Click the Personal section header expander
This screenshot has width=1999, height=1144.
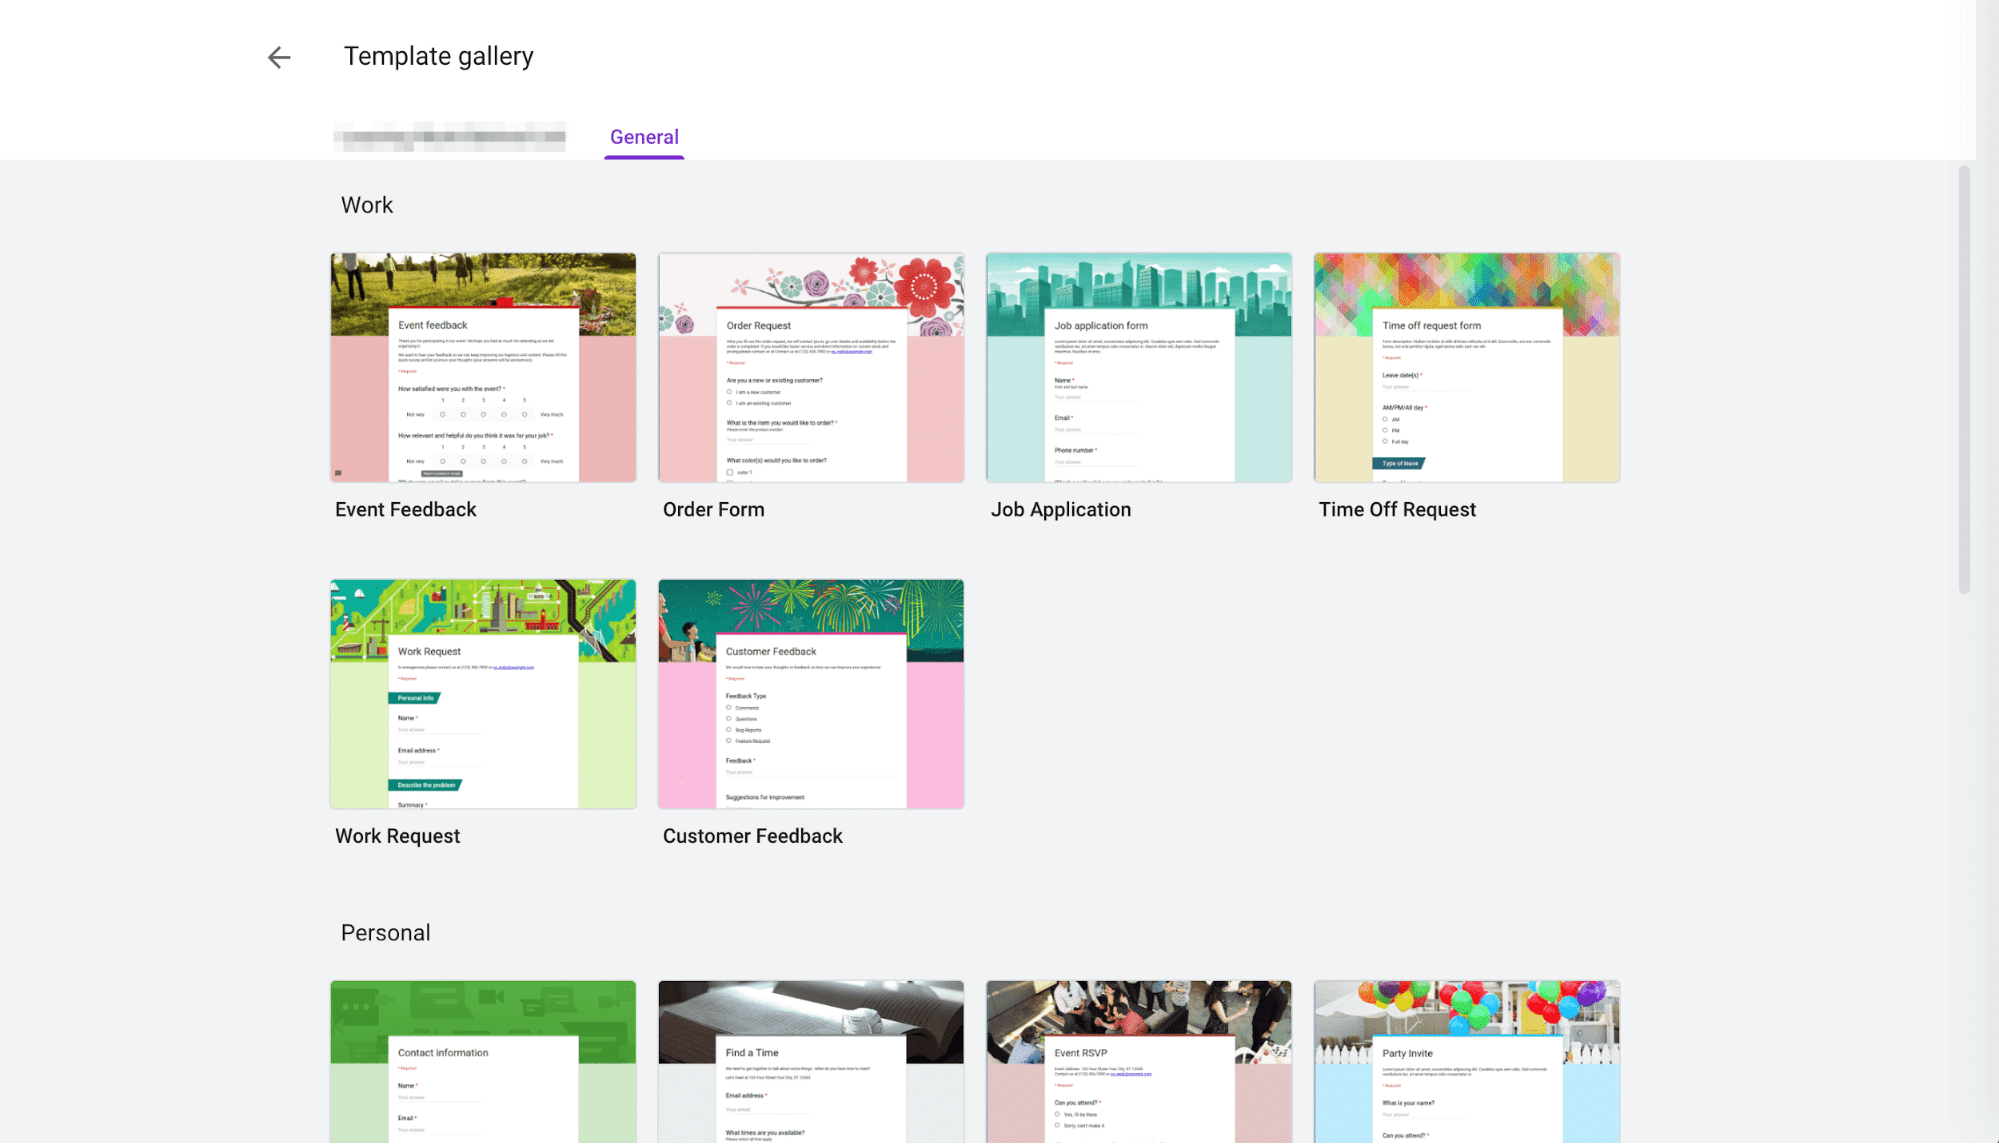coord(384,933)
